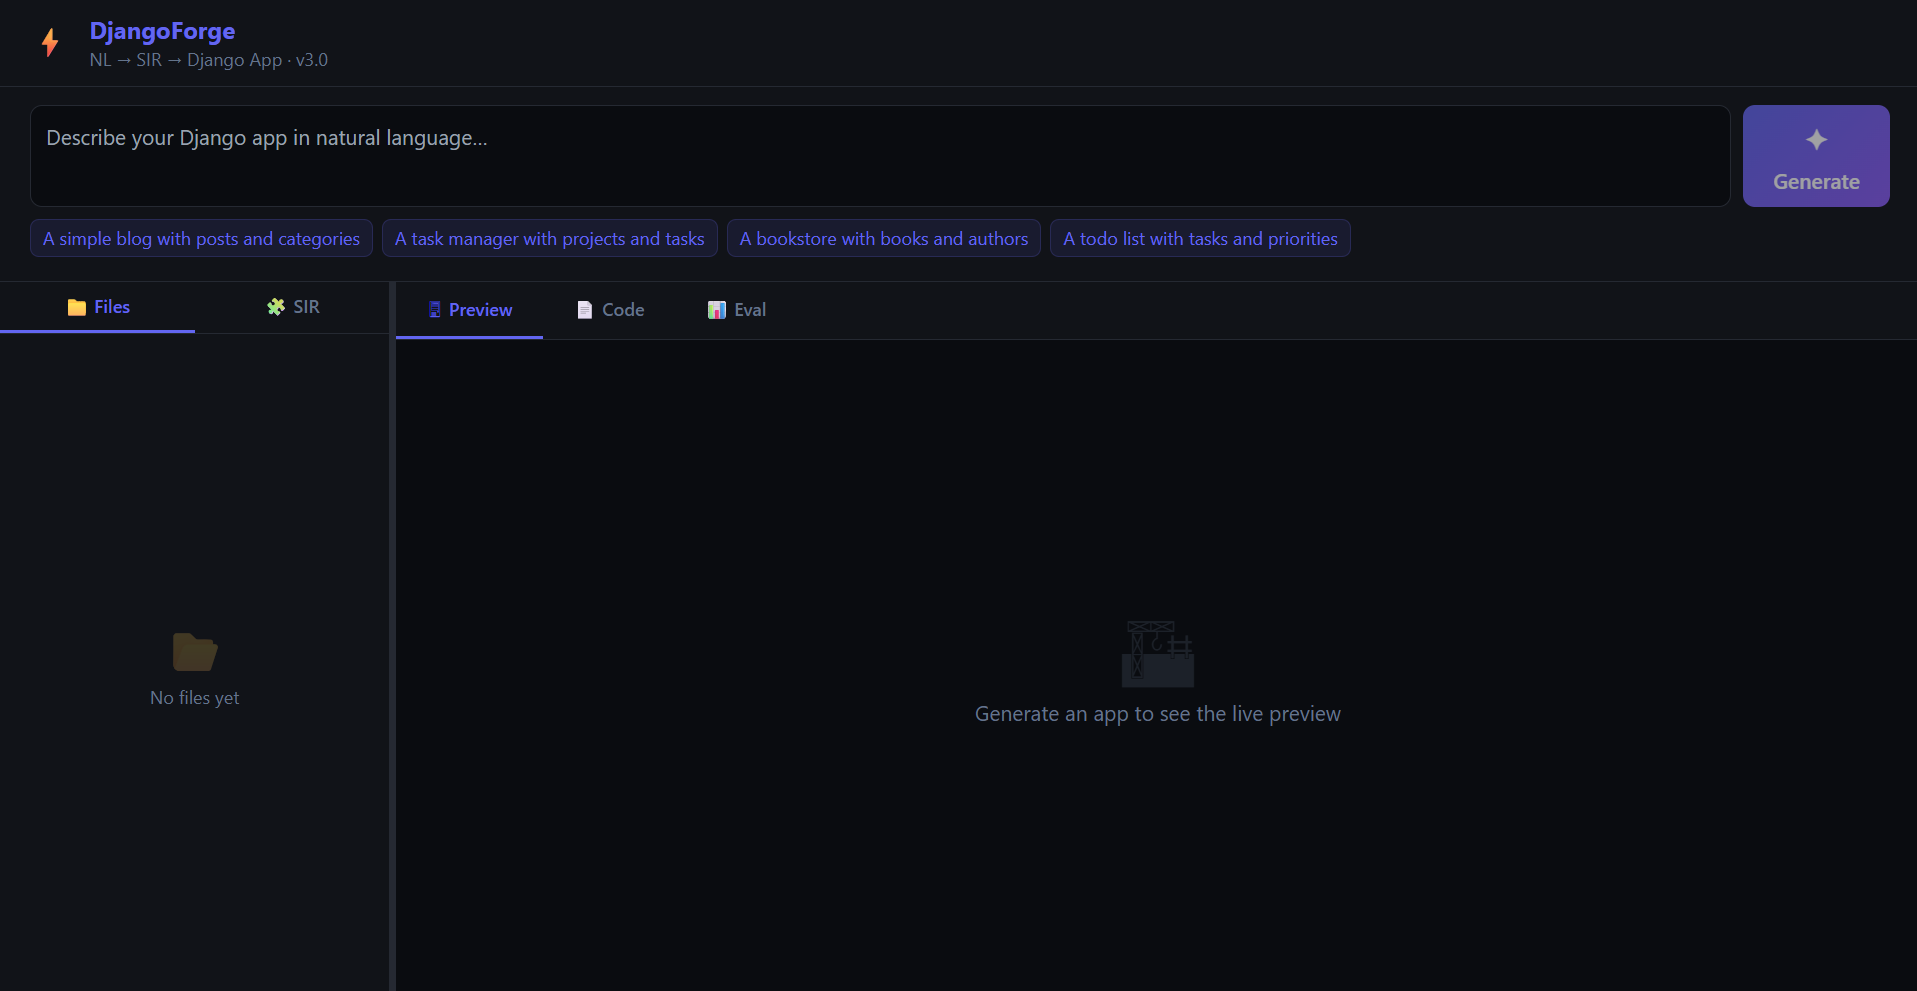Focus the Django app description input
Screen dimensions: 1917x991
(880, 156)
